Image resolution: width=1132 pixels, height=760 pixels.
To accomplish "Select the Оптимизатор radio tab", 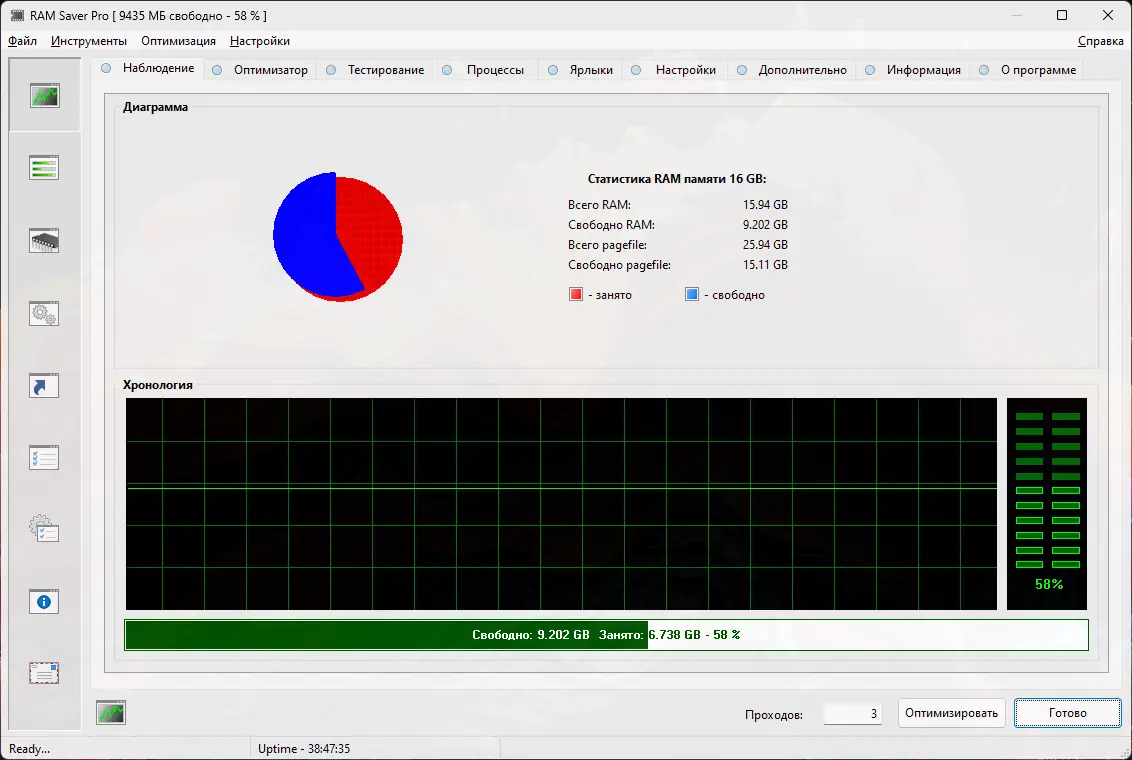I will [x=260, y=70].
